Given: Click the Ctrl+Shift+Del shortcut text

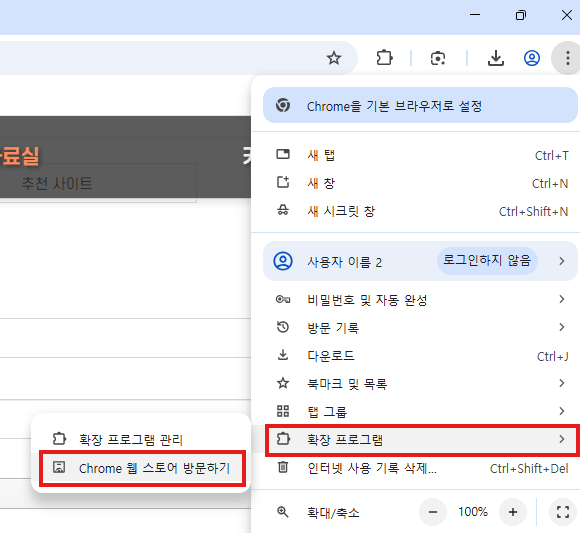Looking at the screenshot, I should click(529, 469).
